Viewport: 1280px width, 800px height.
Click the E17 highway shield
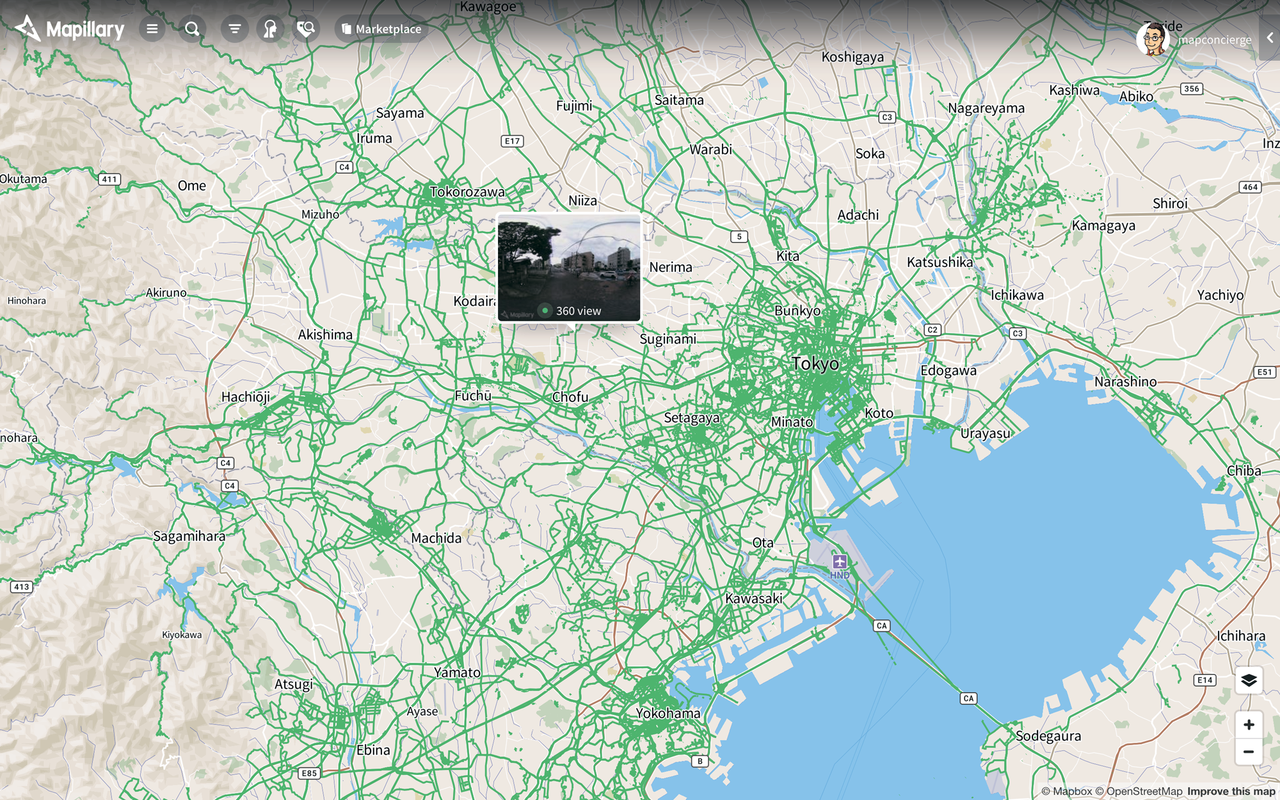click(x=513, y=141)
